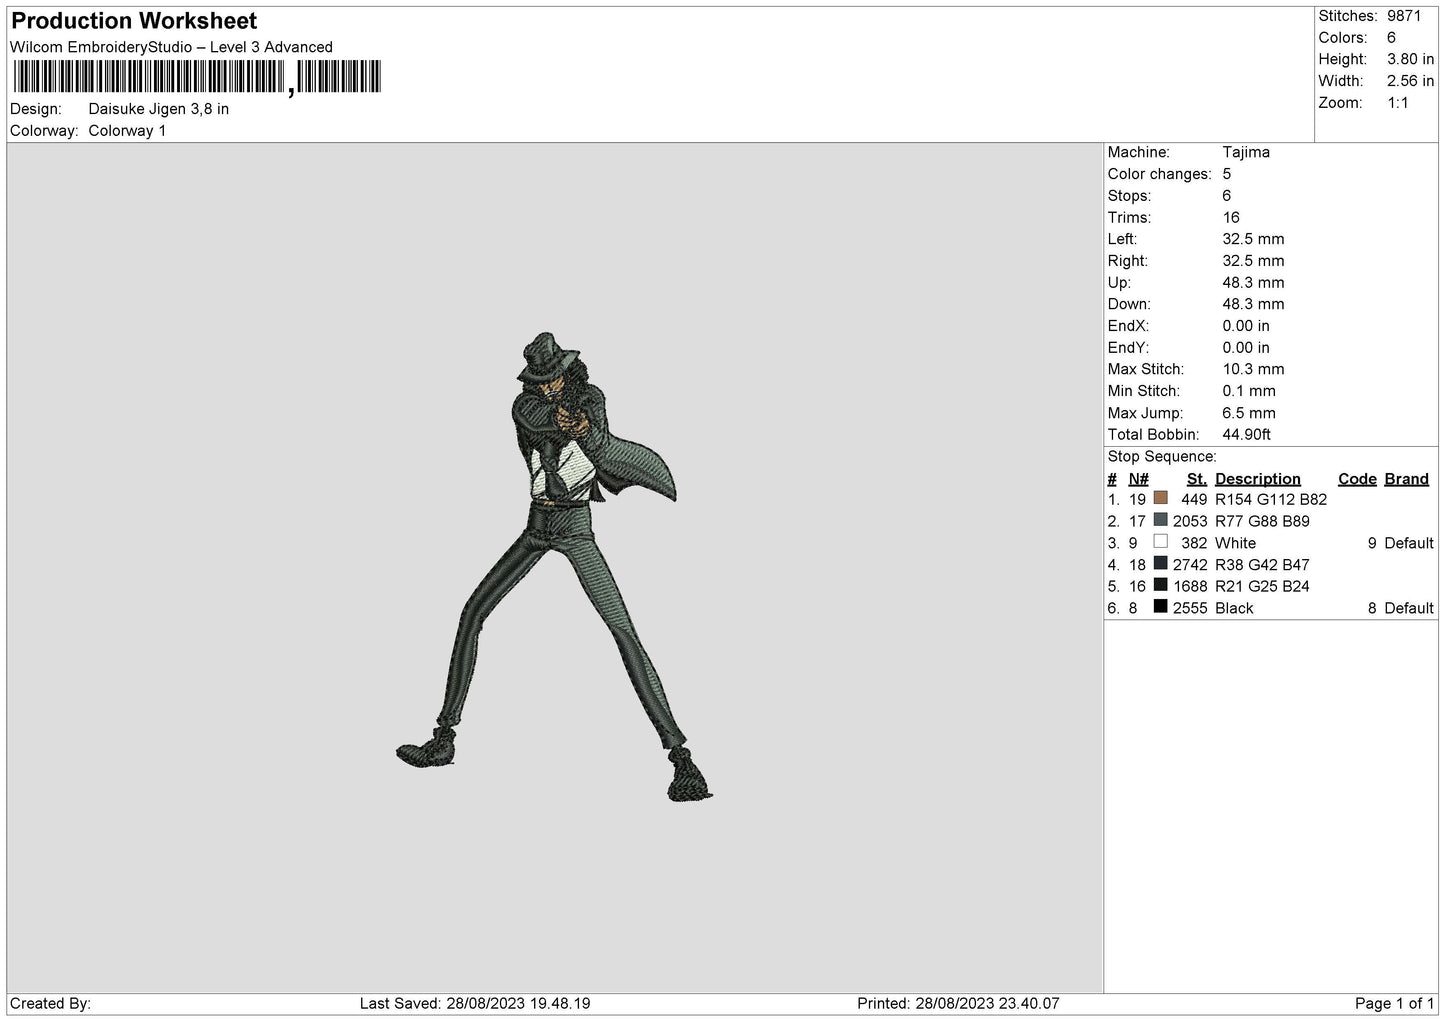Click the brown R154 G112 B82 swatch
This screenshot has height=1021, width=1445.
[x=1160, y=498]
